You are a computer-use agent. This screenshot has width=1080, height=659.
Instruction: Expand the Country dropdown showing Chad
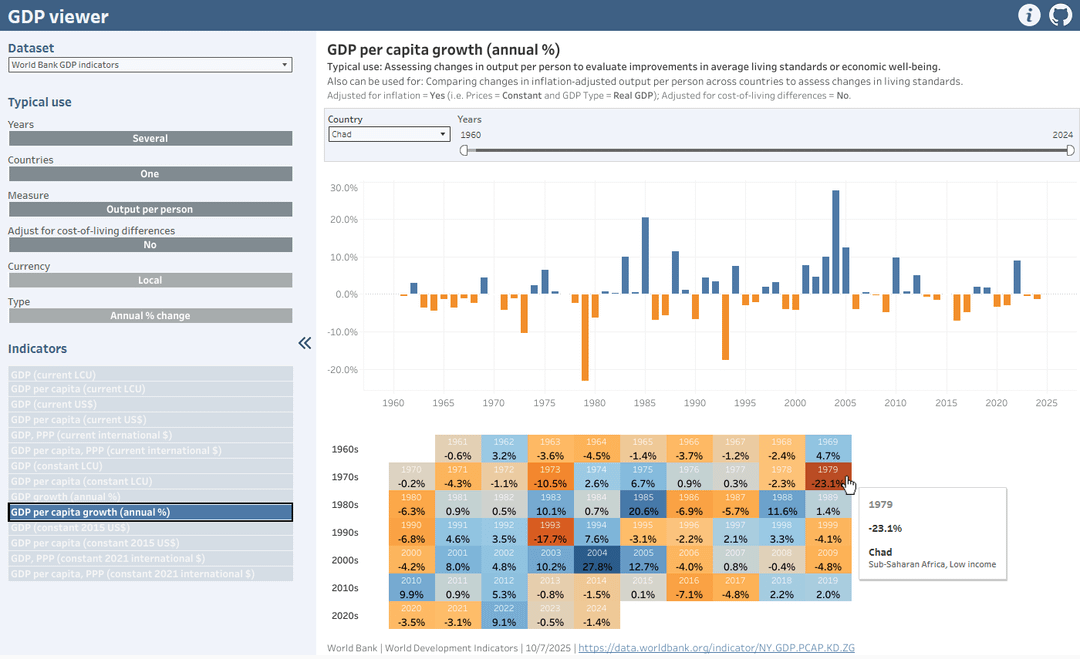(x=389, y=134)
